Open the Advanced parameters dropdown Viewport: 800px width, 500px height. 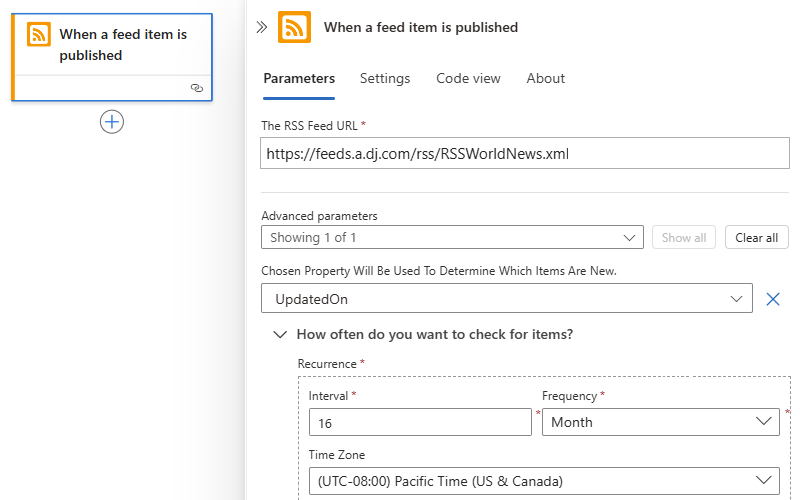(452, 237)
